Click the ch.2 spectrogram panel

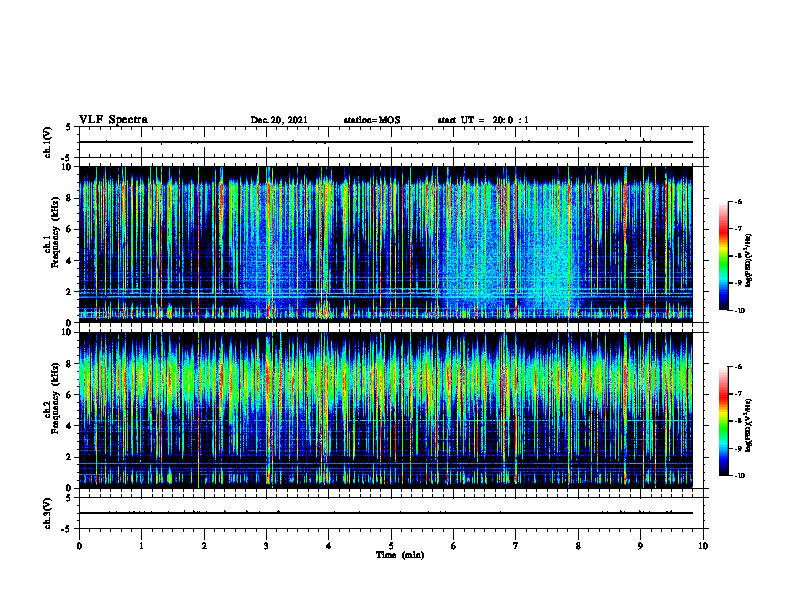pos(386,410)
